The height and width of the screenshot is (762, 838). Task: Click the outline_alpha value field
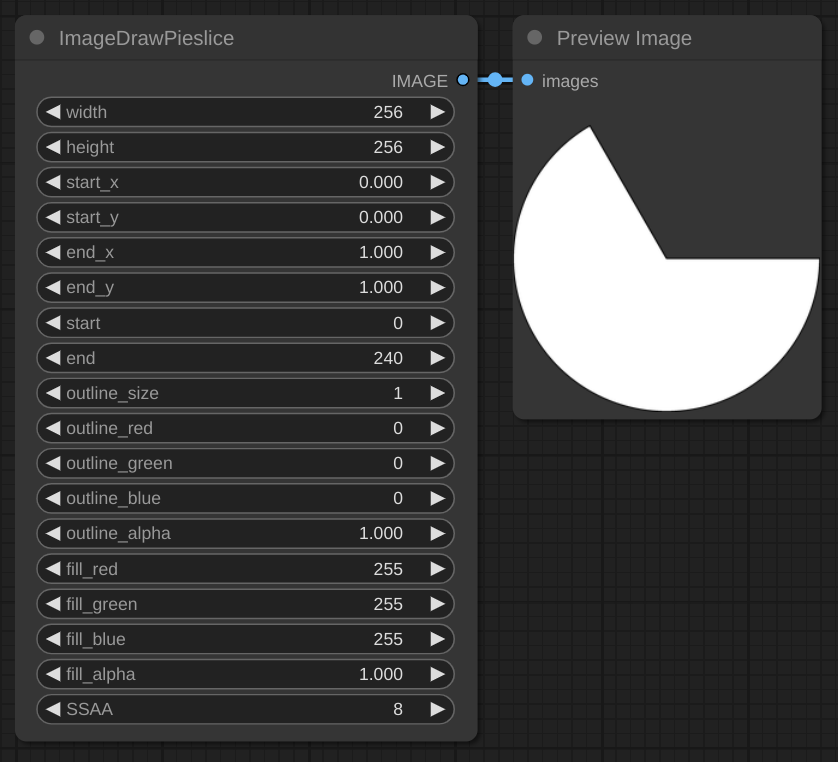tap(245, 534)
